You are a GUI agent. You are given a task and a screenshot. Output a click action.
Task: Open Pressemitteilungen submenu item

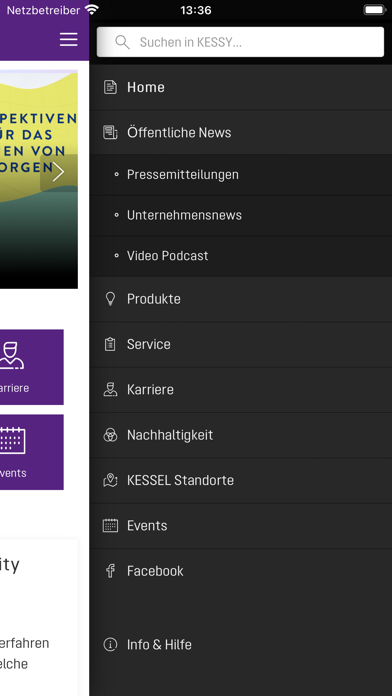click(x=241, y=175)
